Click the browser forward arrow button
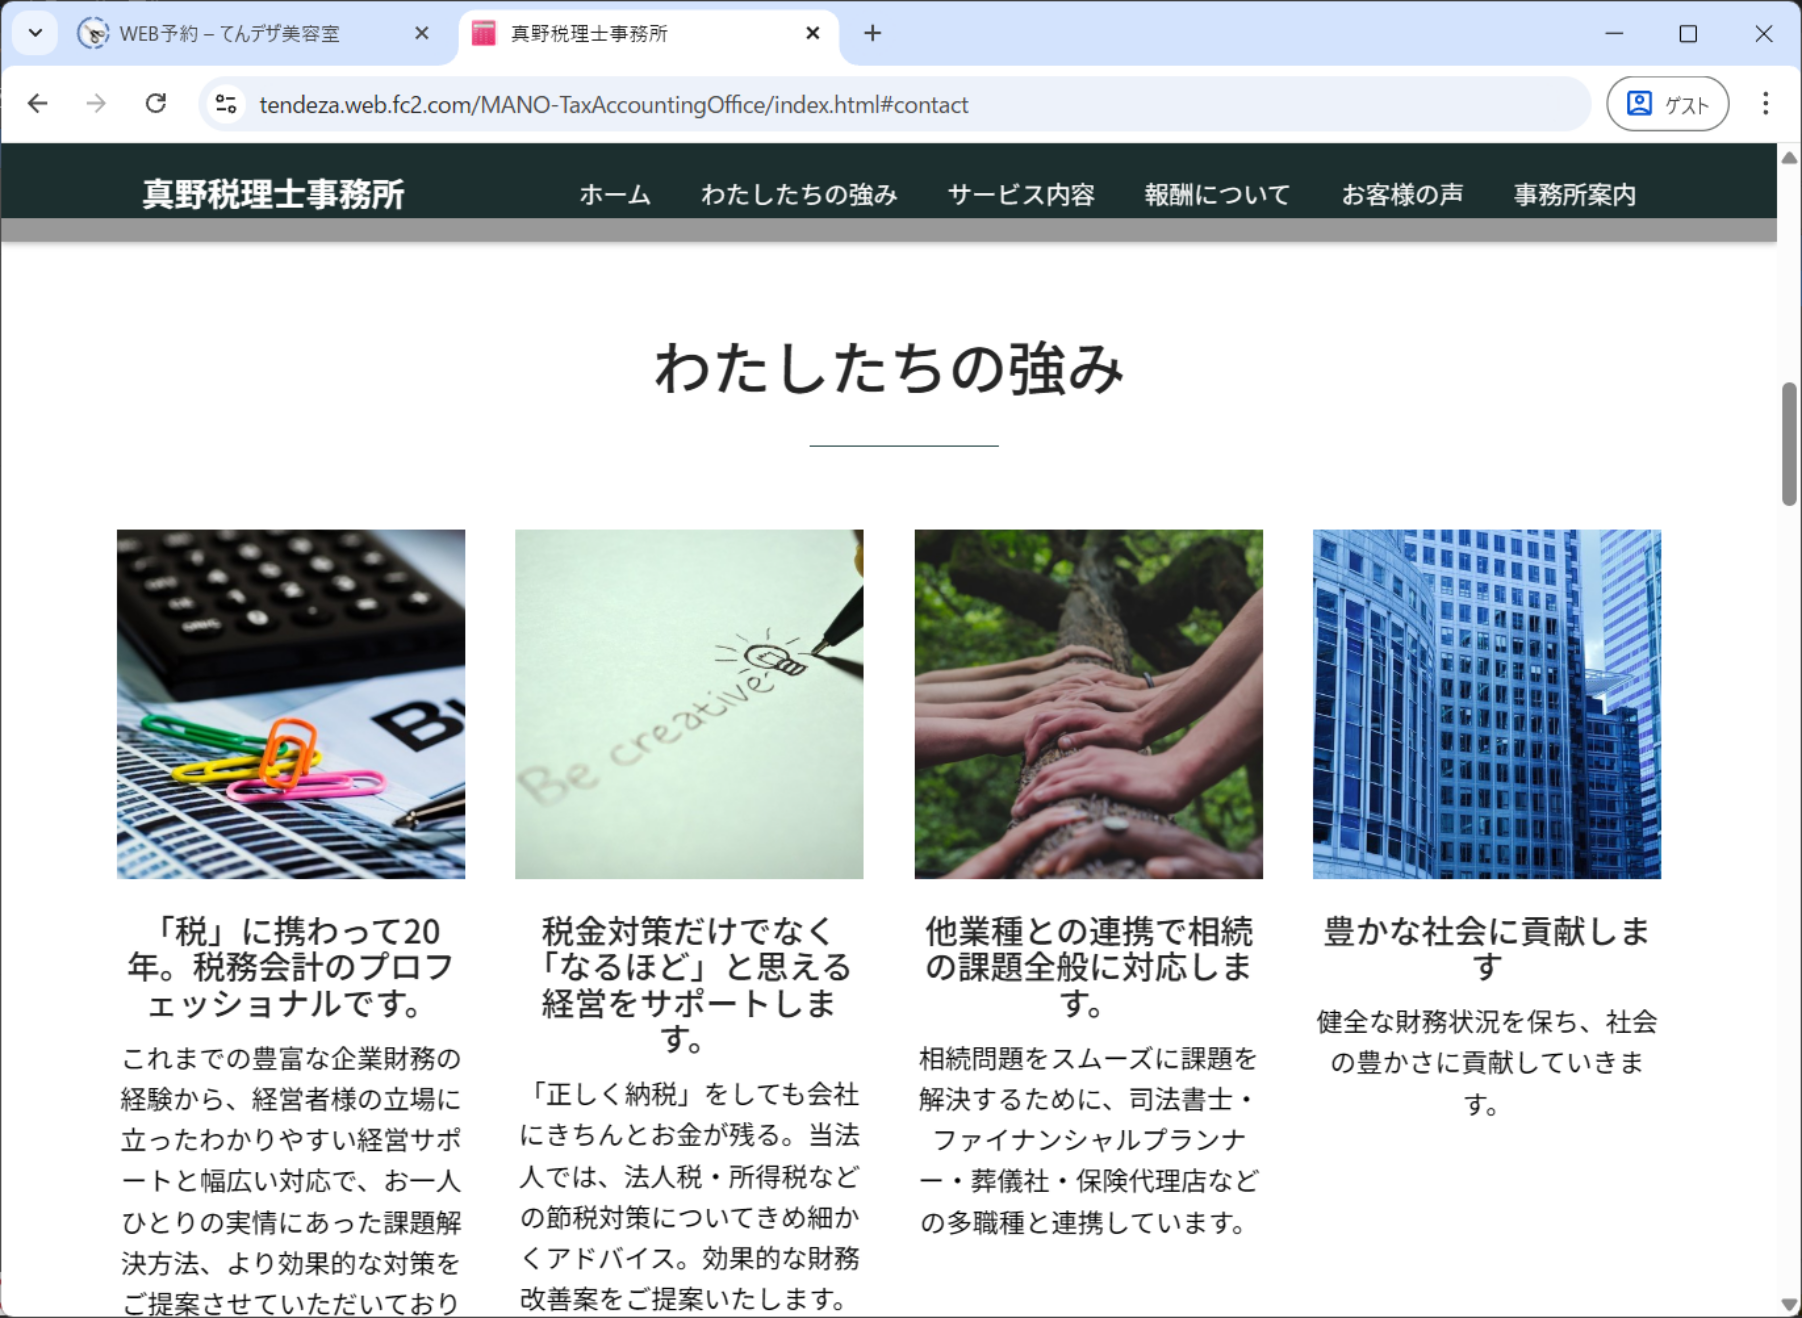 click(96, 104)
